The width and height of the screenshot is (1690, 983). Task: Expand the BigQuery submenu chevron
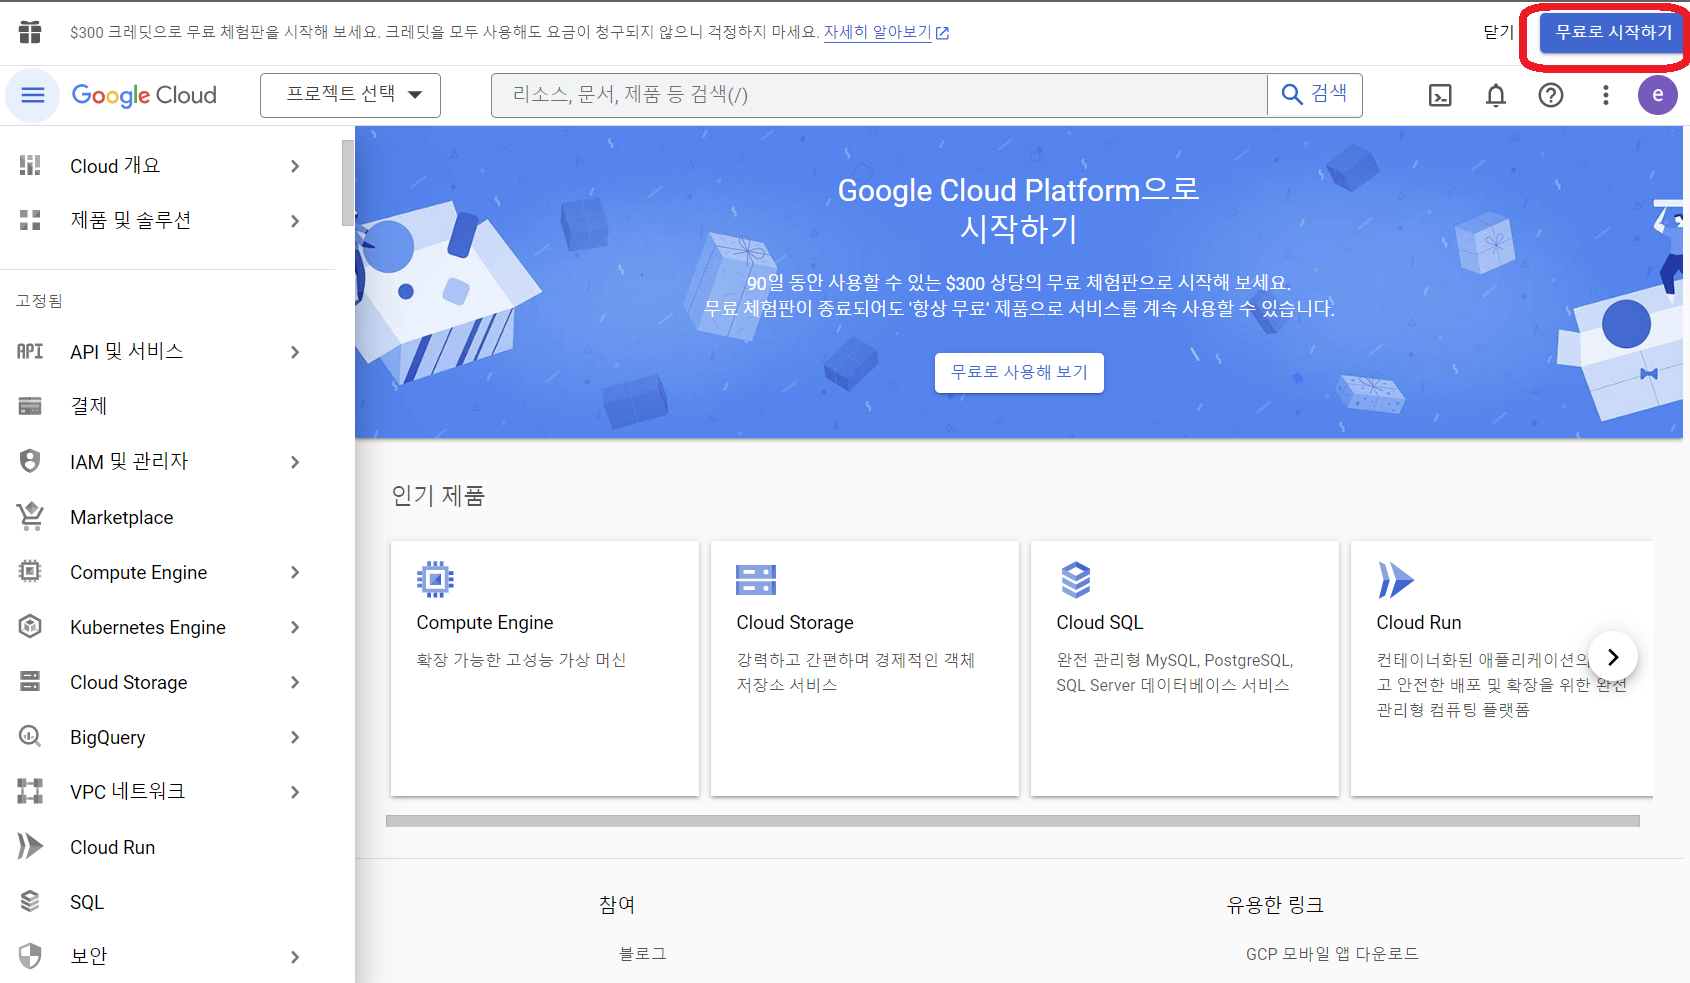point(295,737)
